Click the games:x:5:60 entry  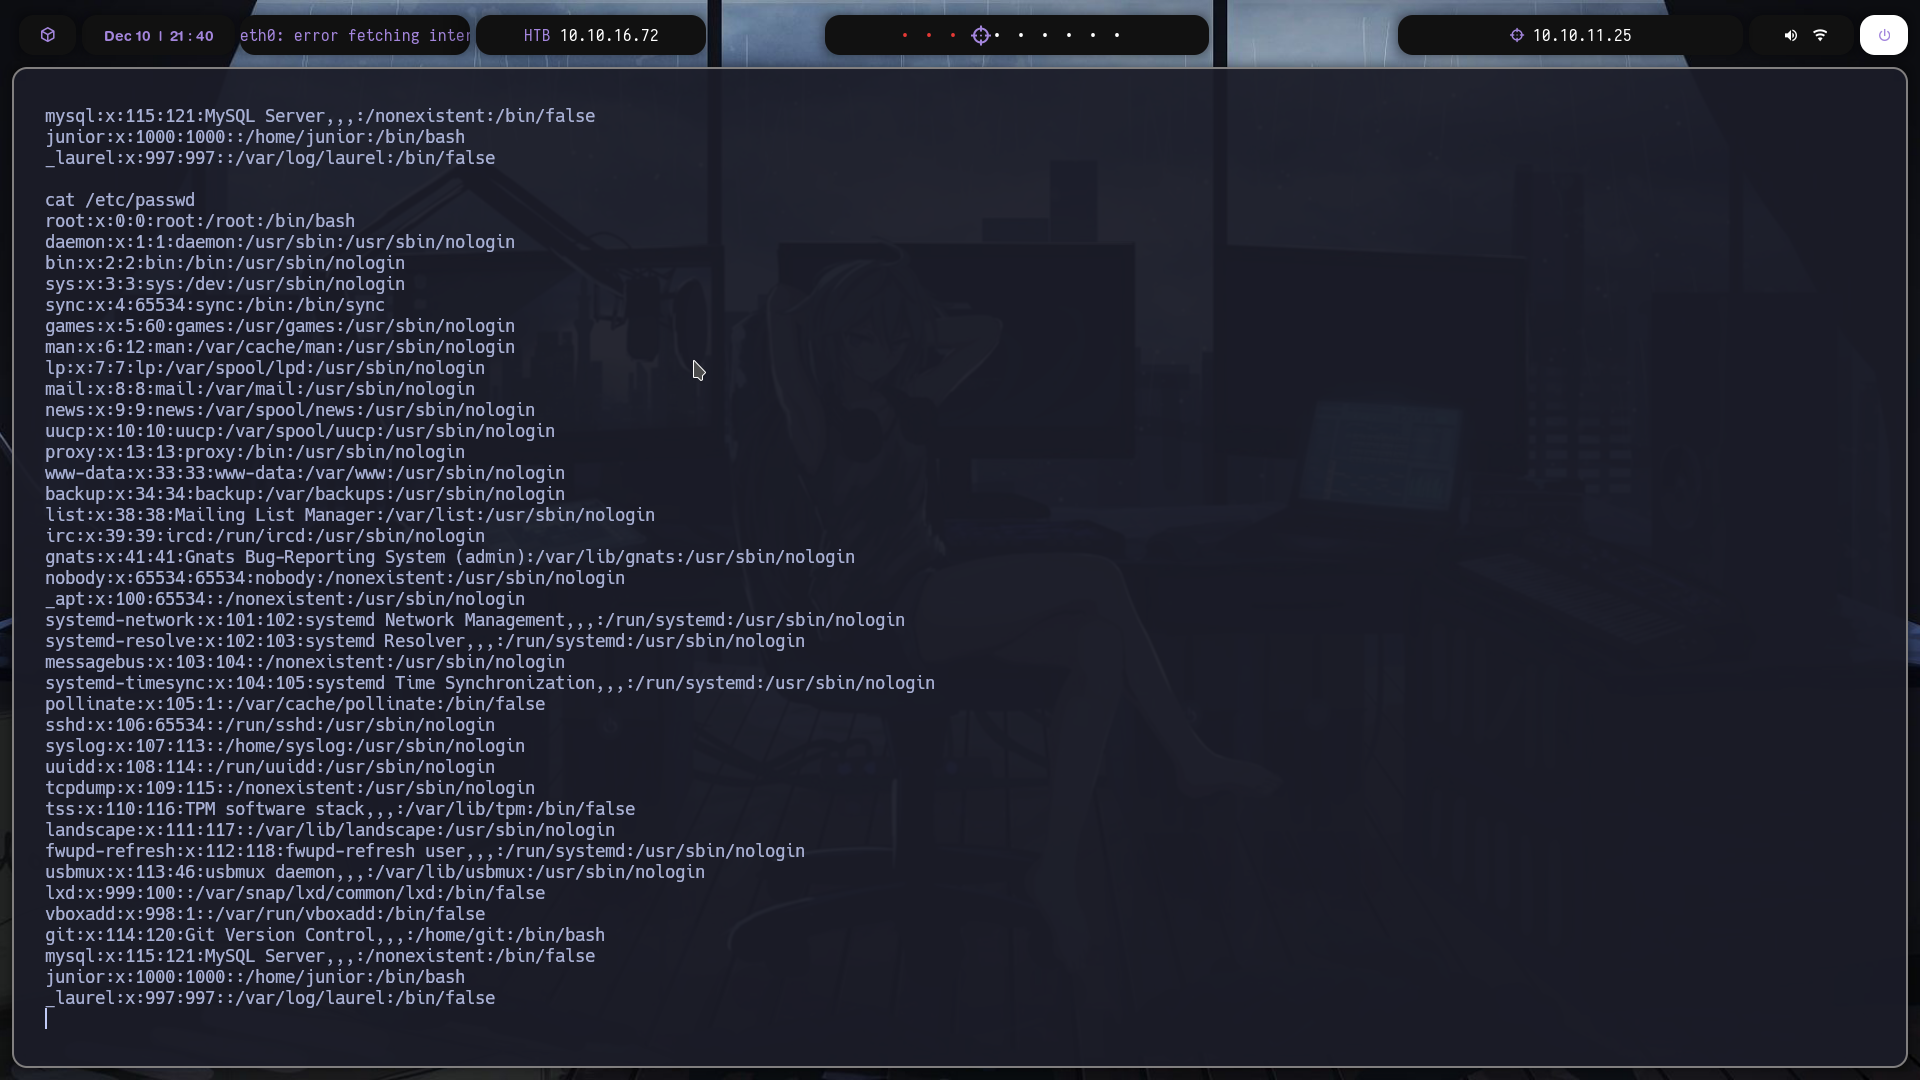pyautogui.click(x=280, y=326)
